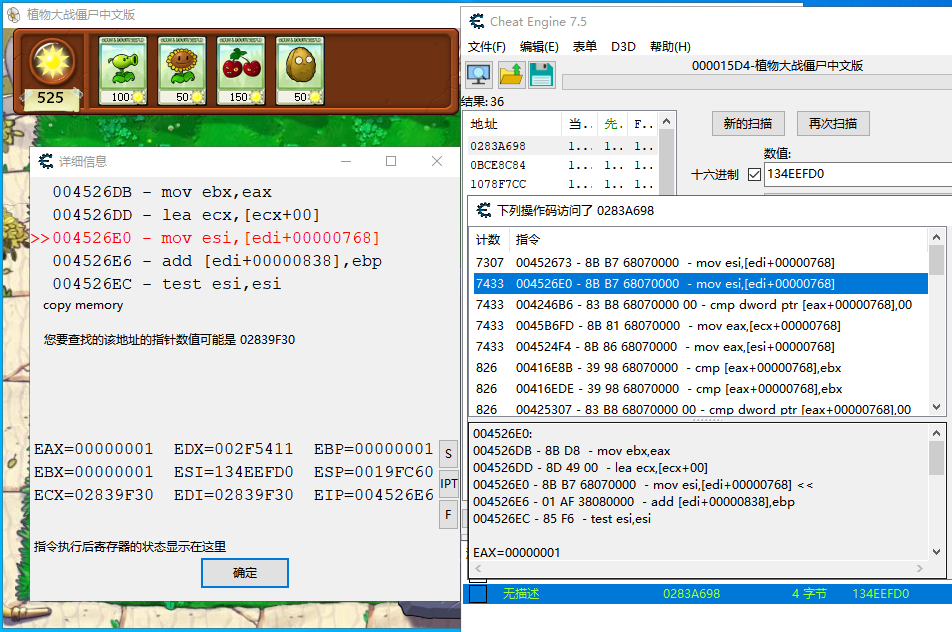Click the scroll-down arrow of disassembly info pane

[x=936, y=552]
